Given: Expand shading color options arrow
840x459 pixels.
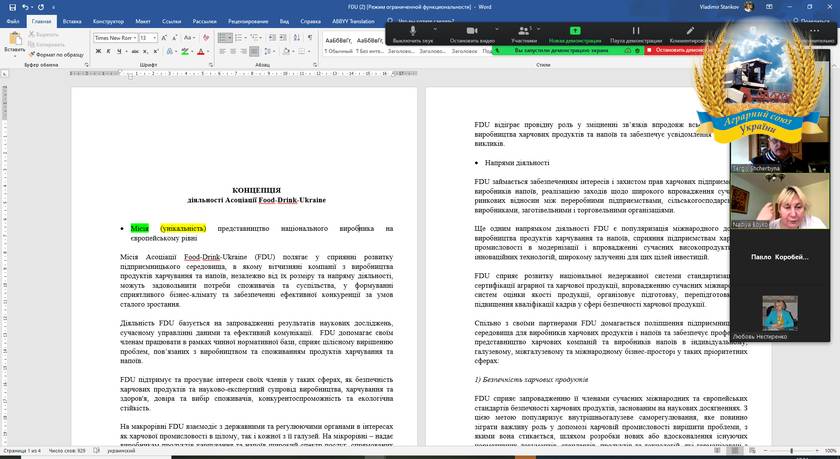Looking at the screenshot, I should [293, 51].
